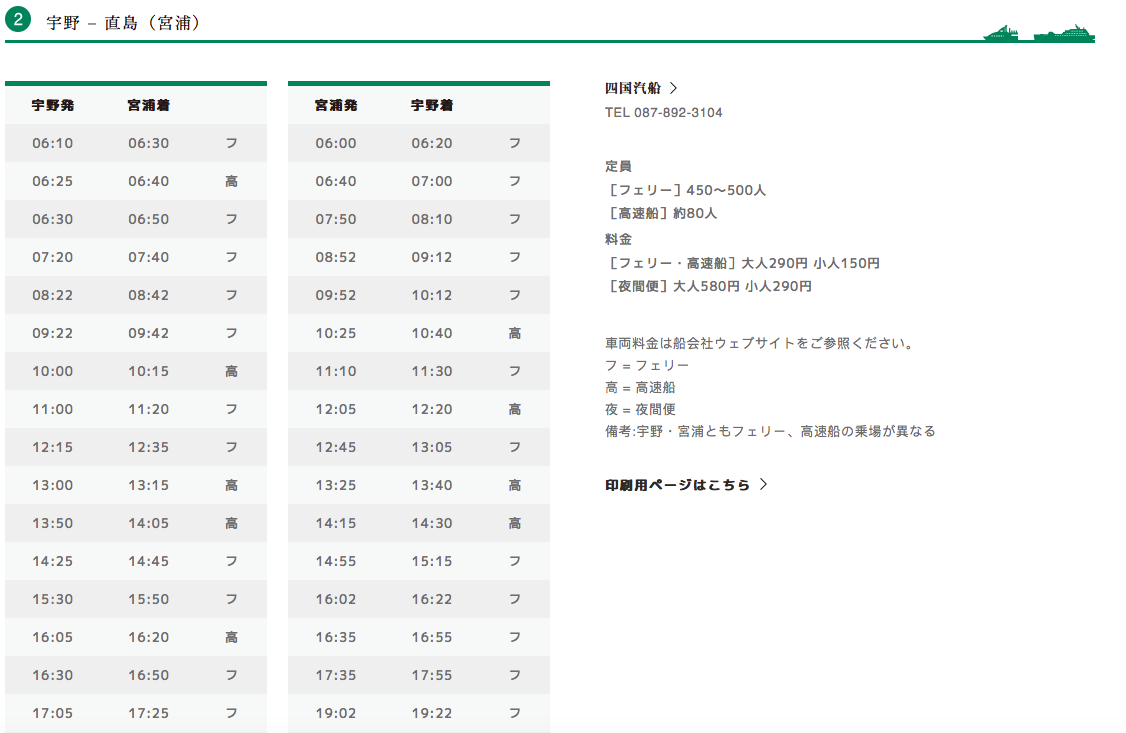Select the 宮浦発 column header in right table

click(x=335, y=105)
